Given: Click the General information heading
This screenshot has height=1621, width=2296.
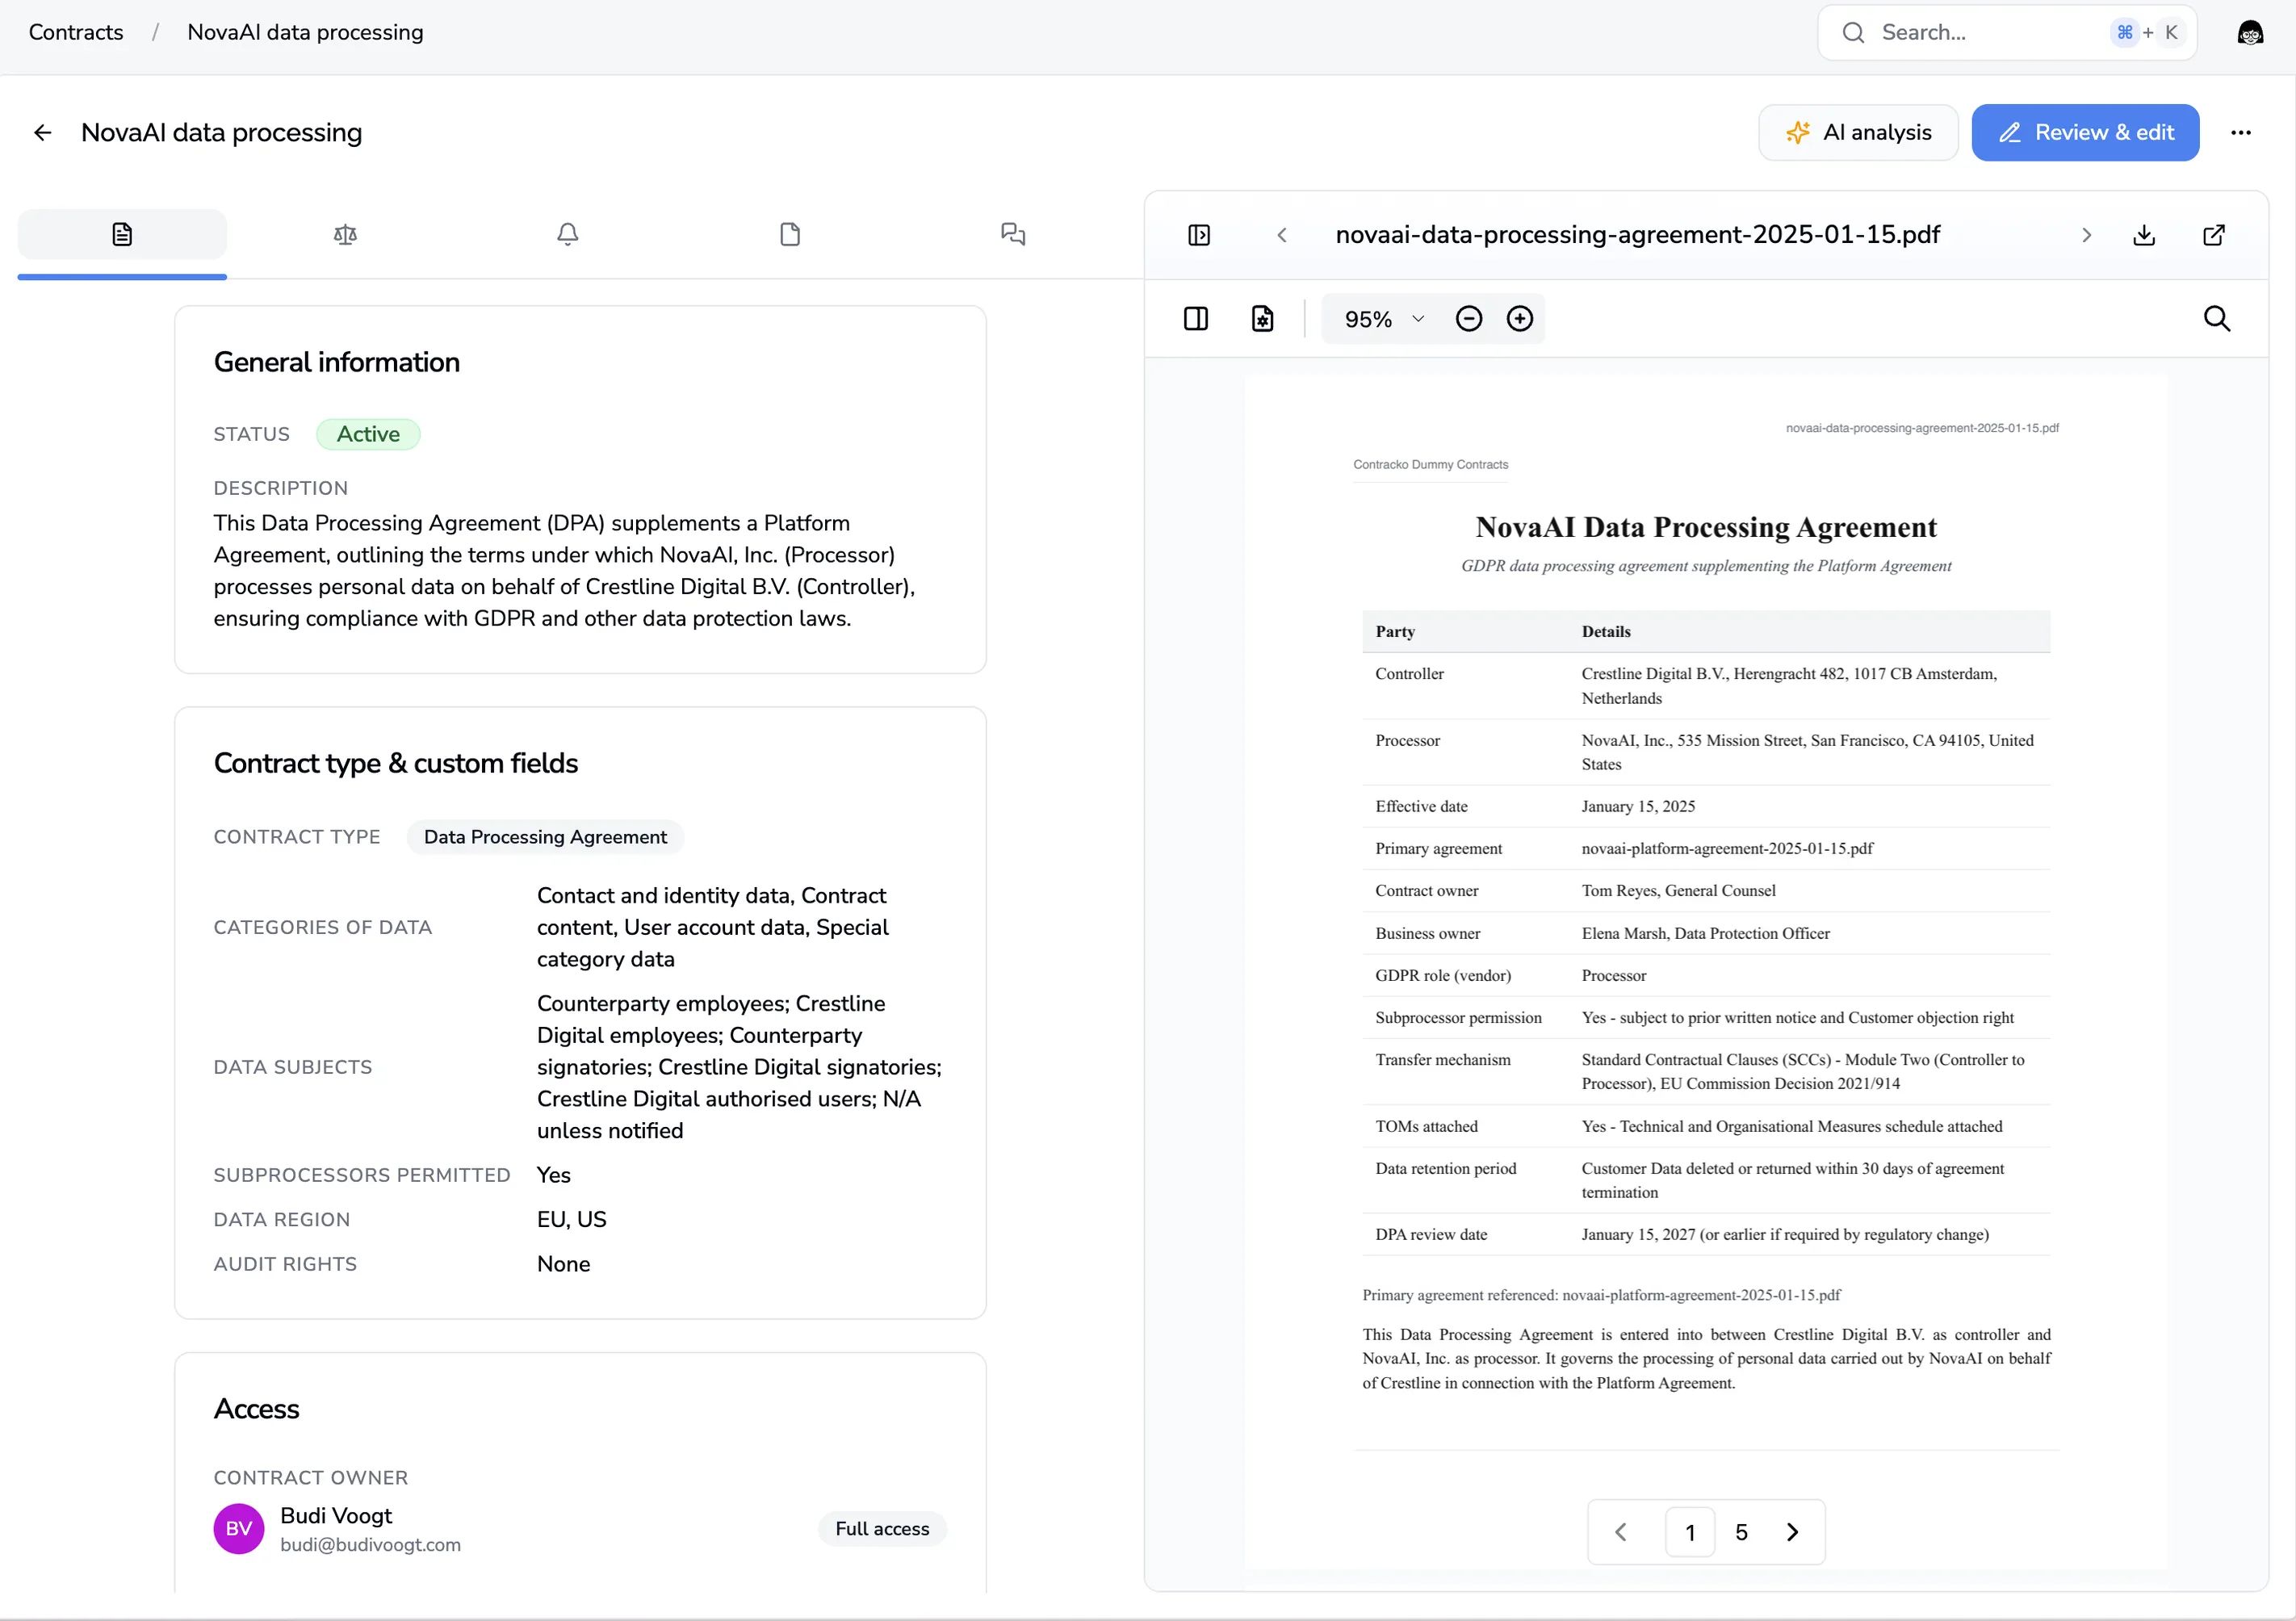Looking at the screenshot, I should tap(337, 362).
